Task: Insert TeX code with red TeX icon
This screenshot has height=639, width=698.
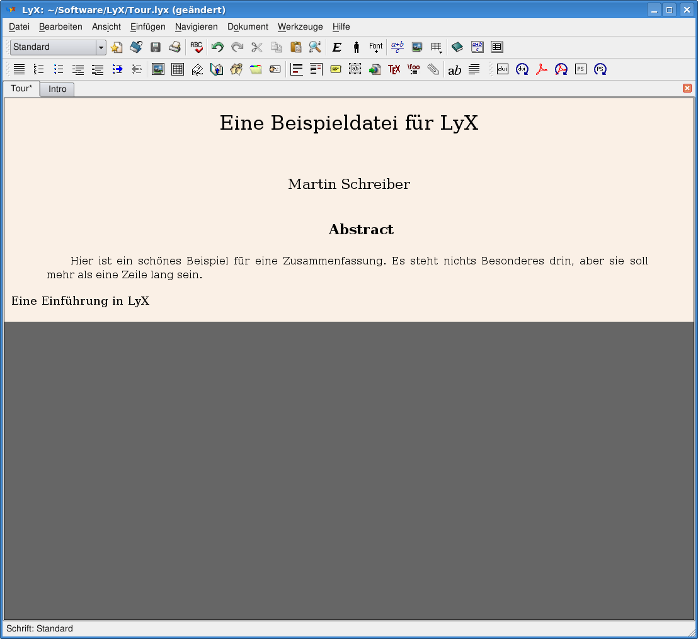Action: pos(394,69)
